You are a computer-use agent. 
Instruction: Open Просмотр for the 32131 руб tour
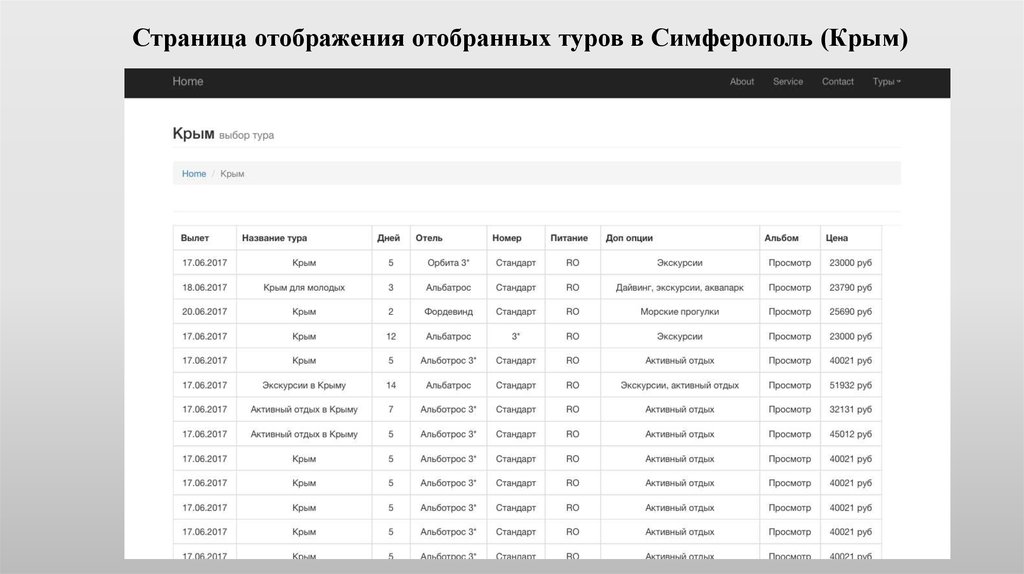789,409
